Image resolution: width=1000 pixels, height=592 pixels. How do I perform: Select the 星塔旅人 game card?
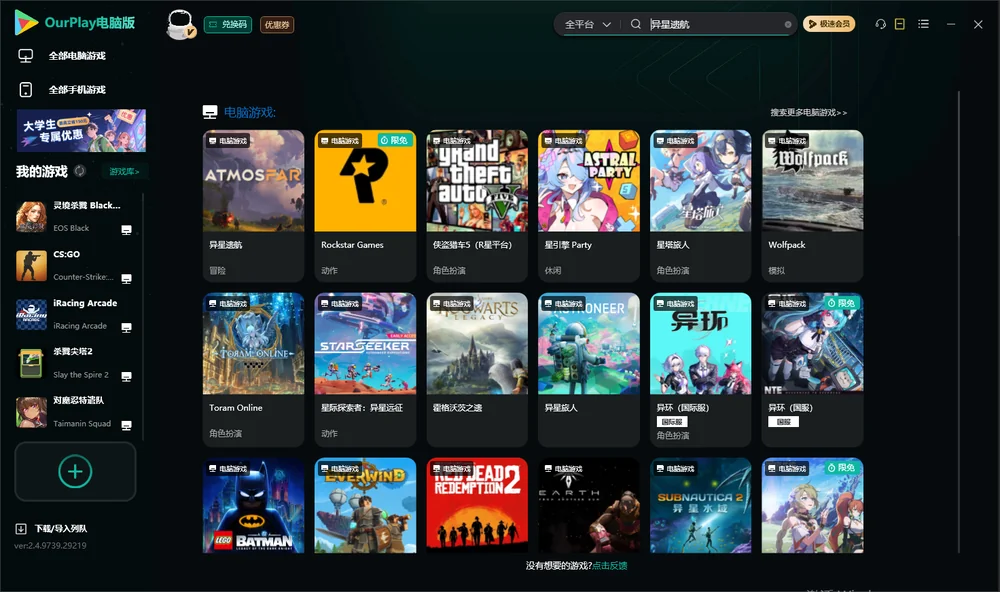(x=701, y=206)
